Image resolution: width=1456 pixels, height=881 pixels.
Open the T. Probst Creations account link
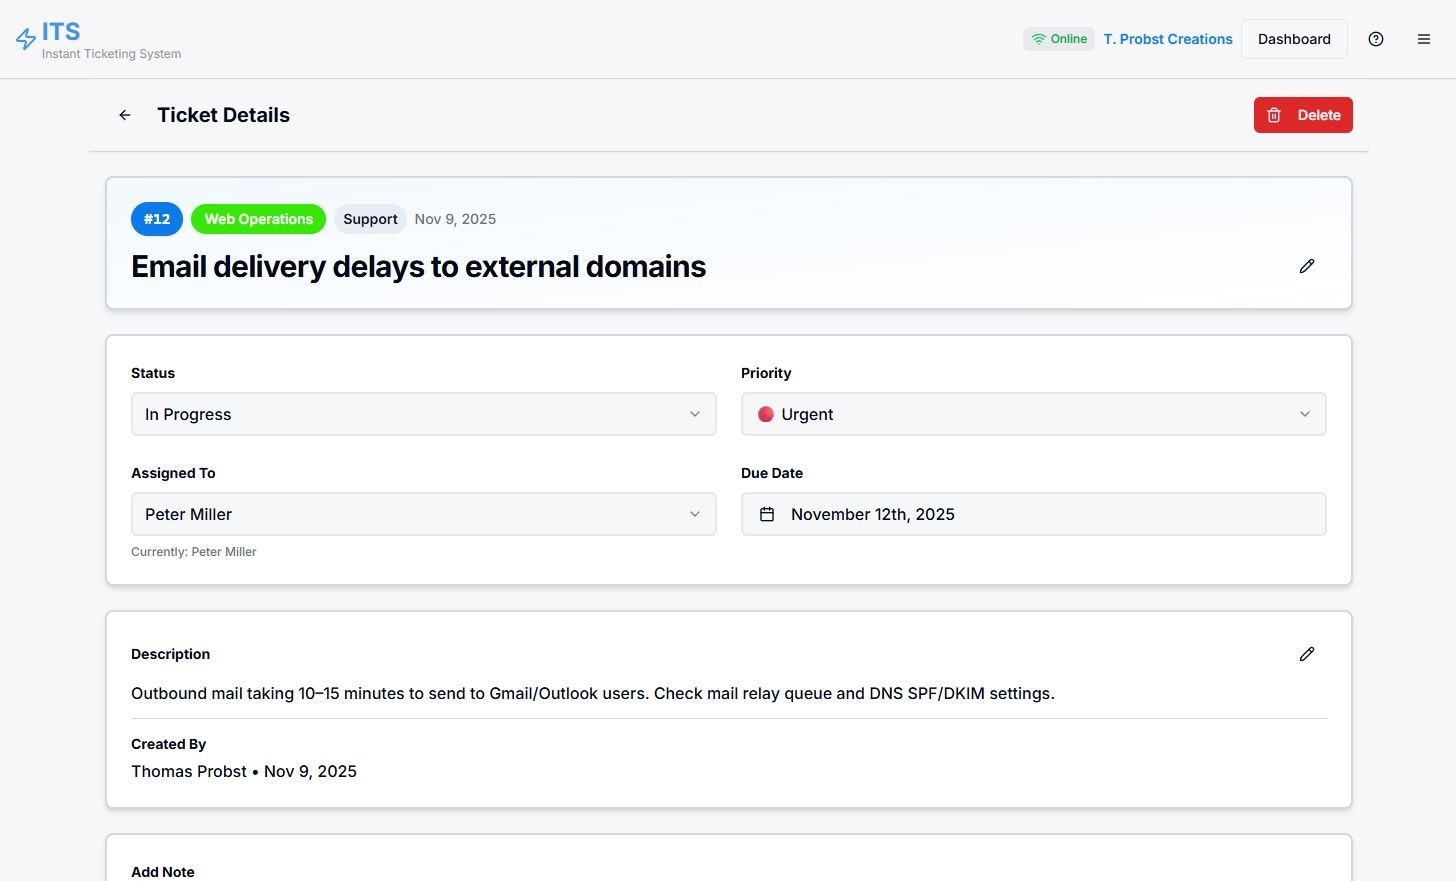click(1167, 39)
